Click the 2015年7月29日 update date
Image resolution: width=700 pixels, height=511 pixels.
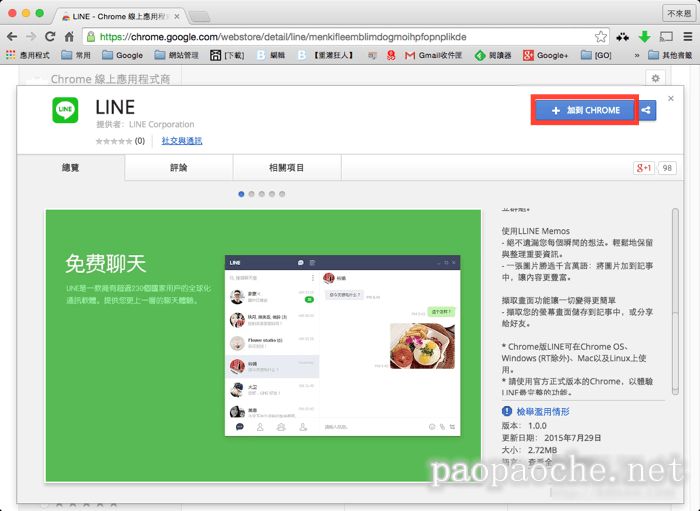coord(572,438)
